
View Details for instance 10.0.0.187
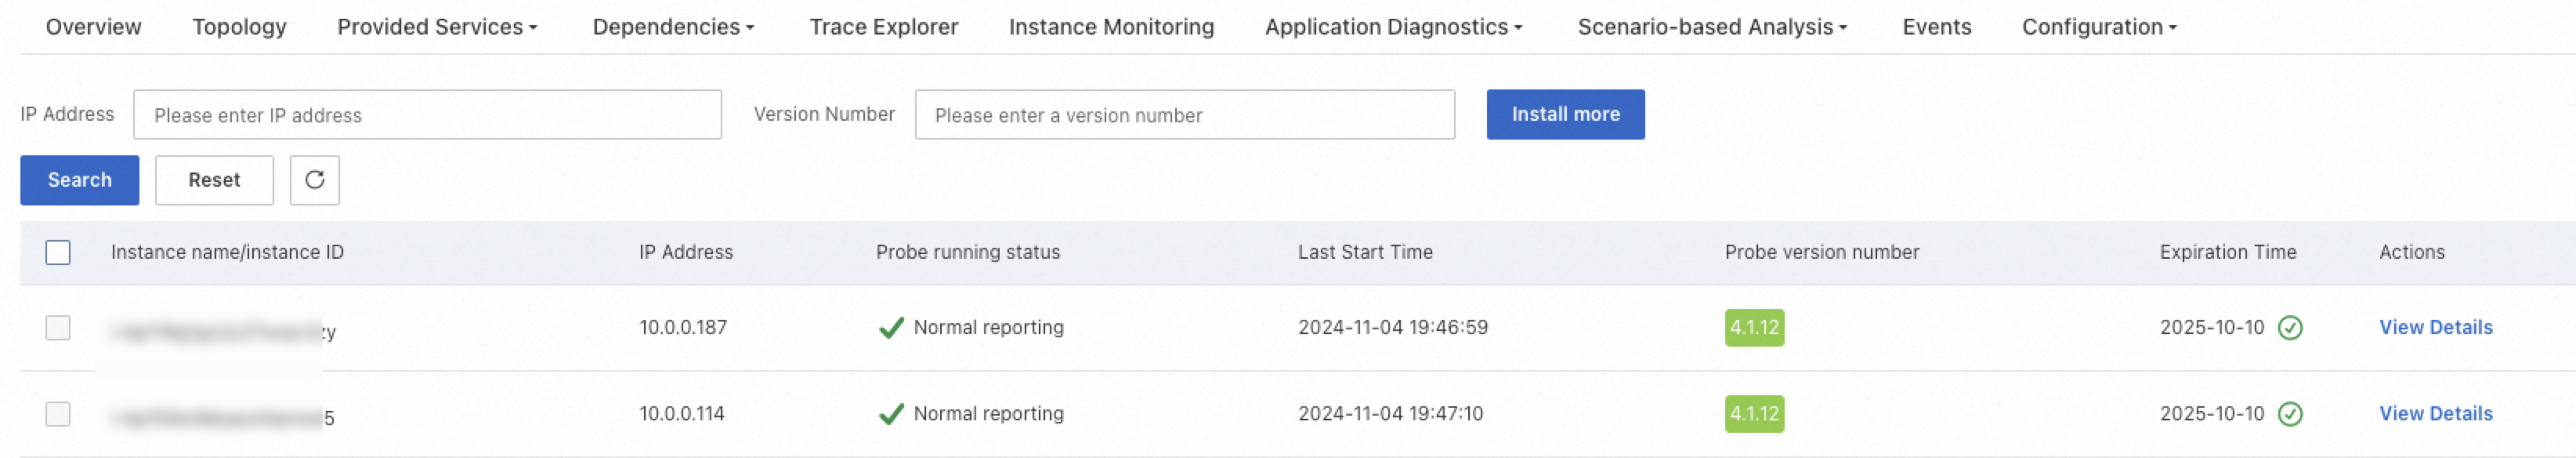click(x=2435, y=328)
